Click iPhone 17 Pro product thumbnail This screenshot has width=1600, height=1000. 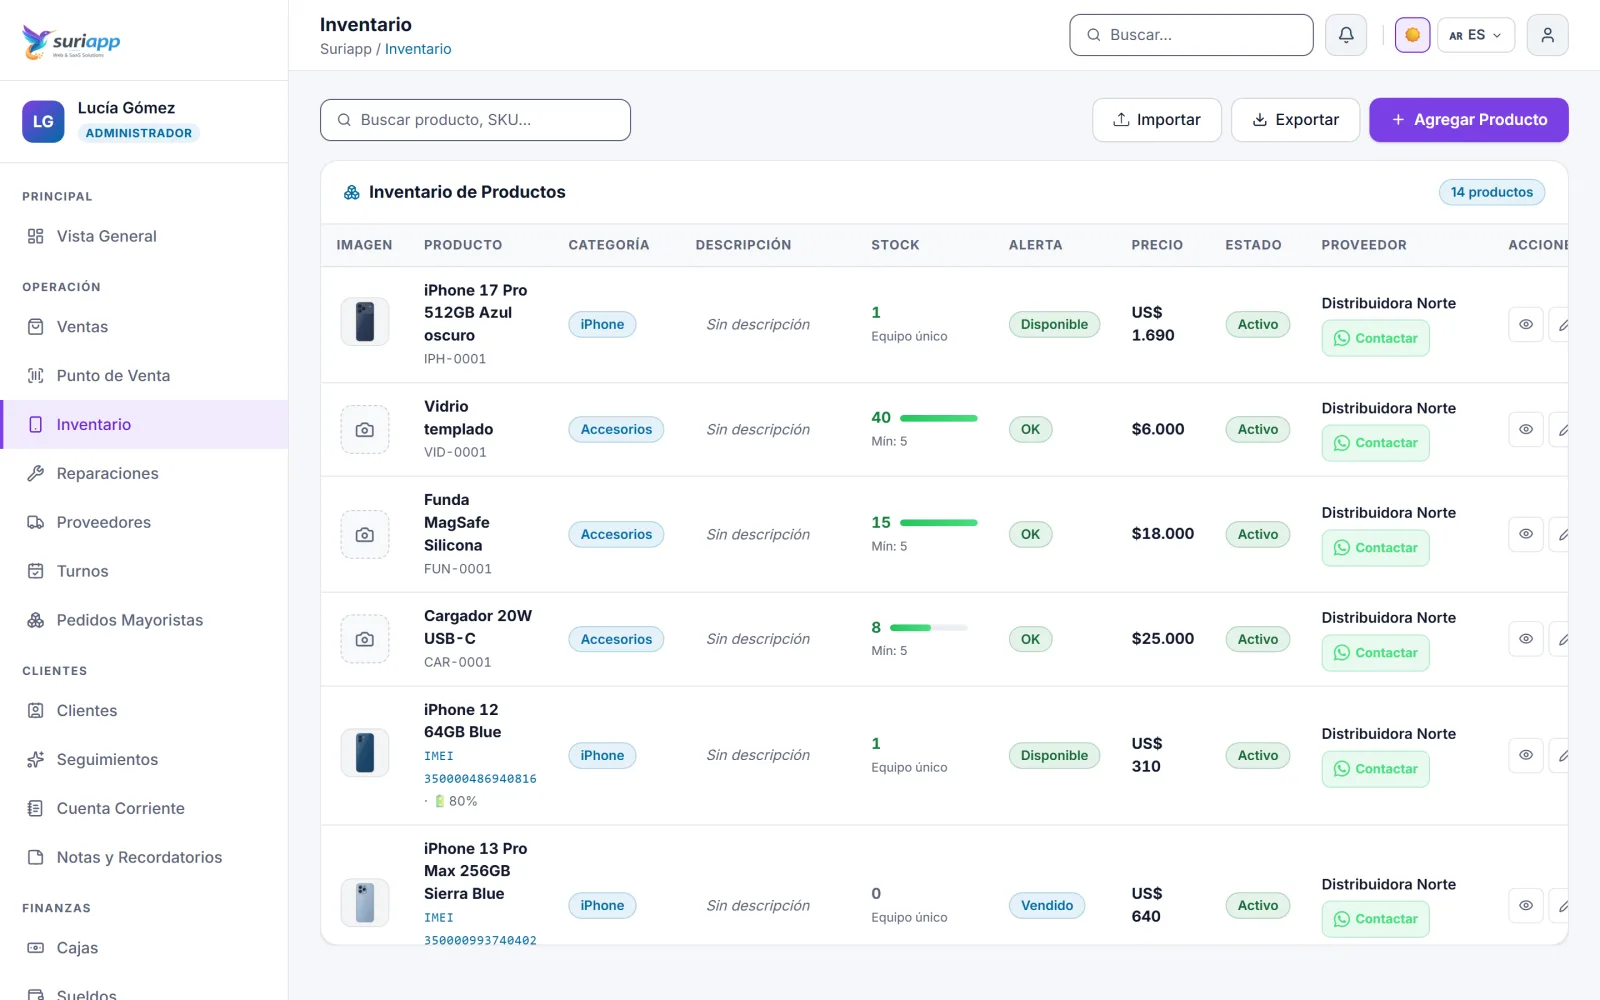365,323
